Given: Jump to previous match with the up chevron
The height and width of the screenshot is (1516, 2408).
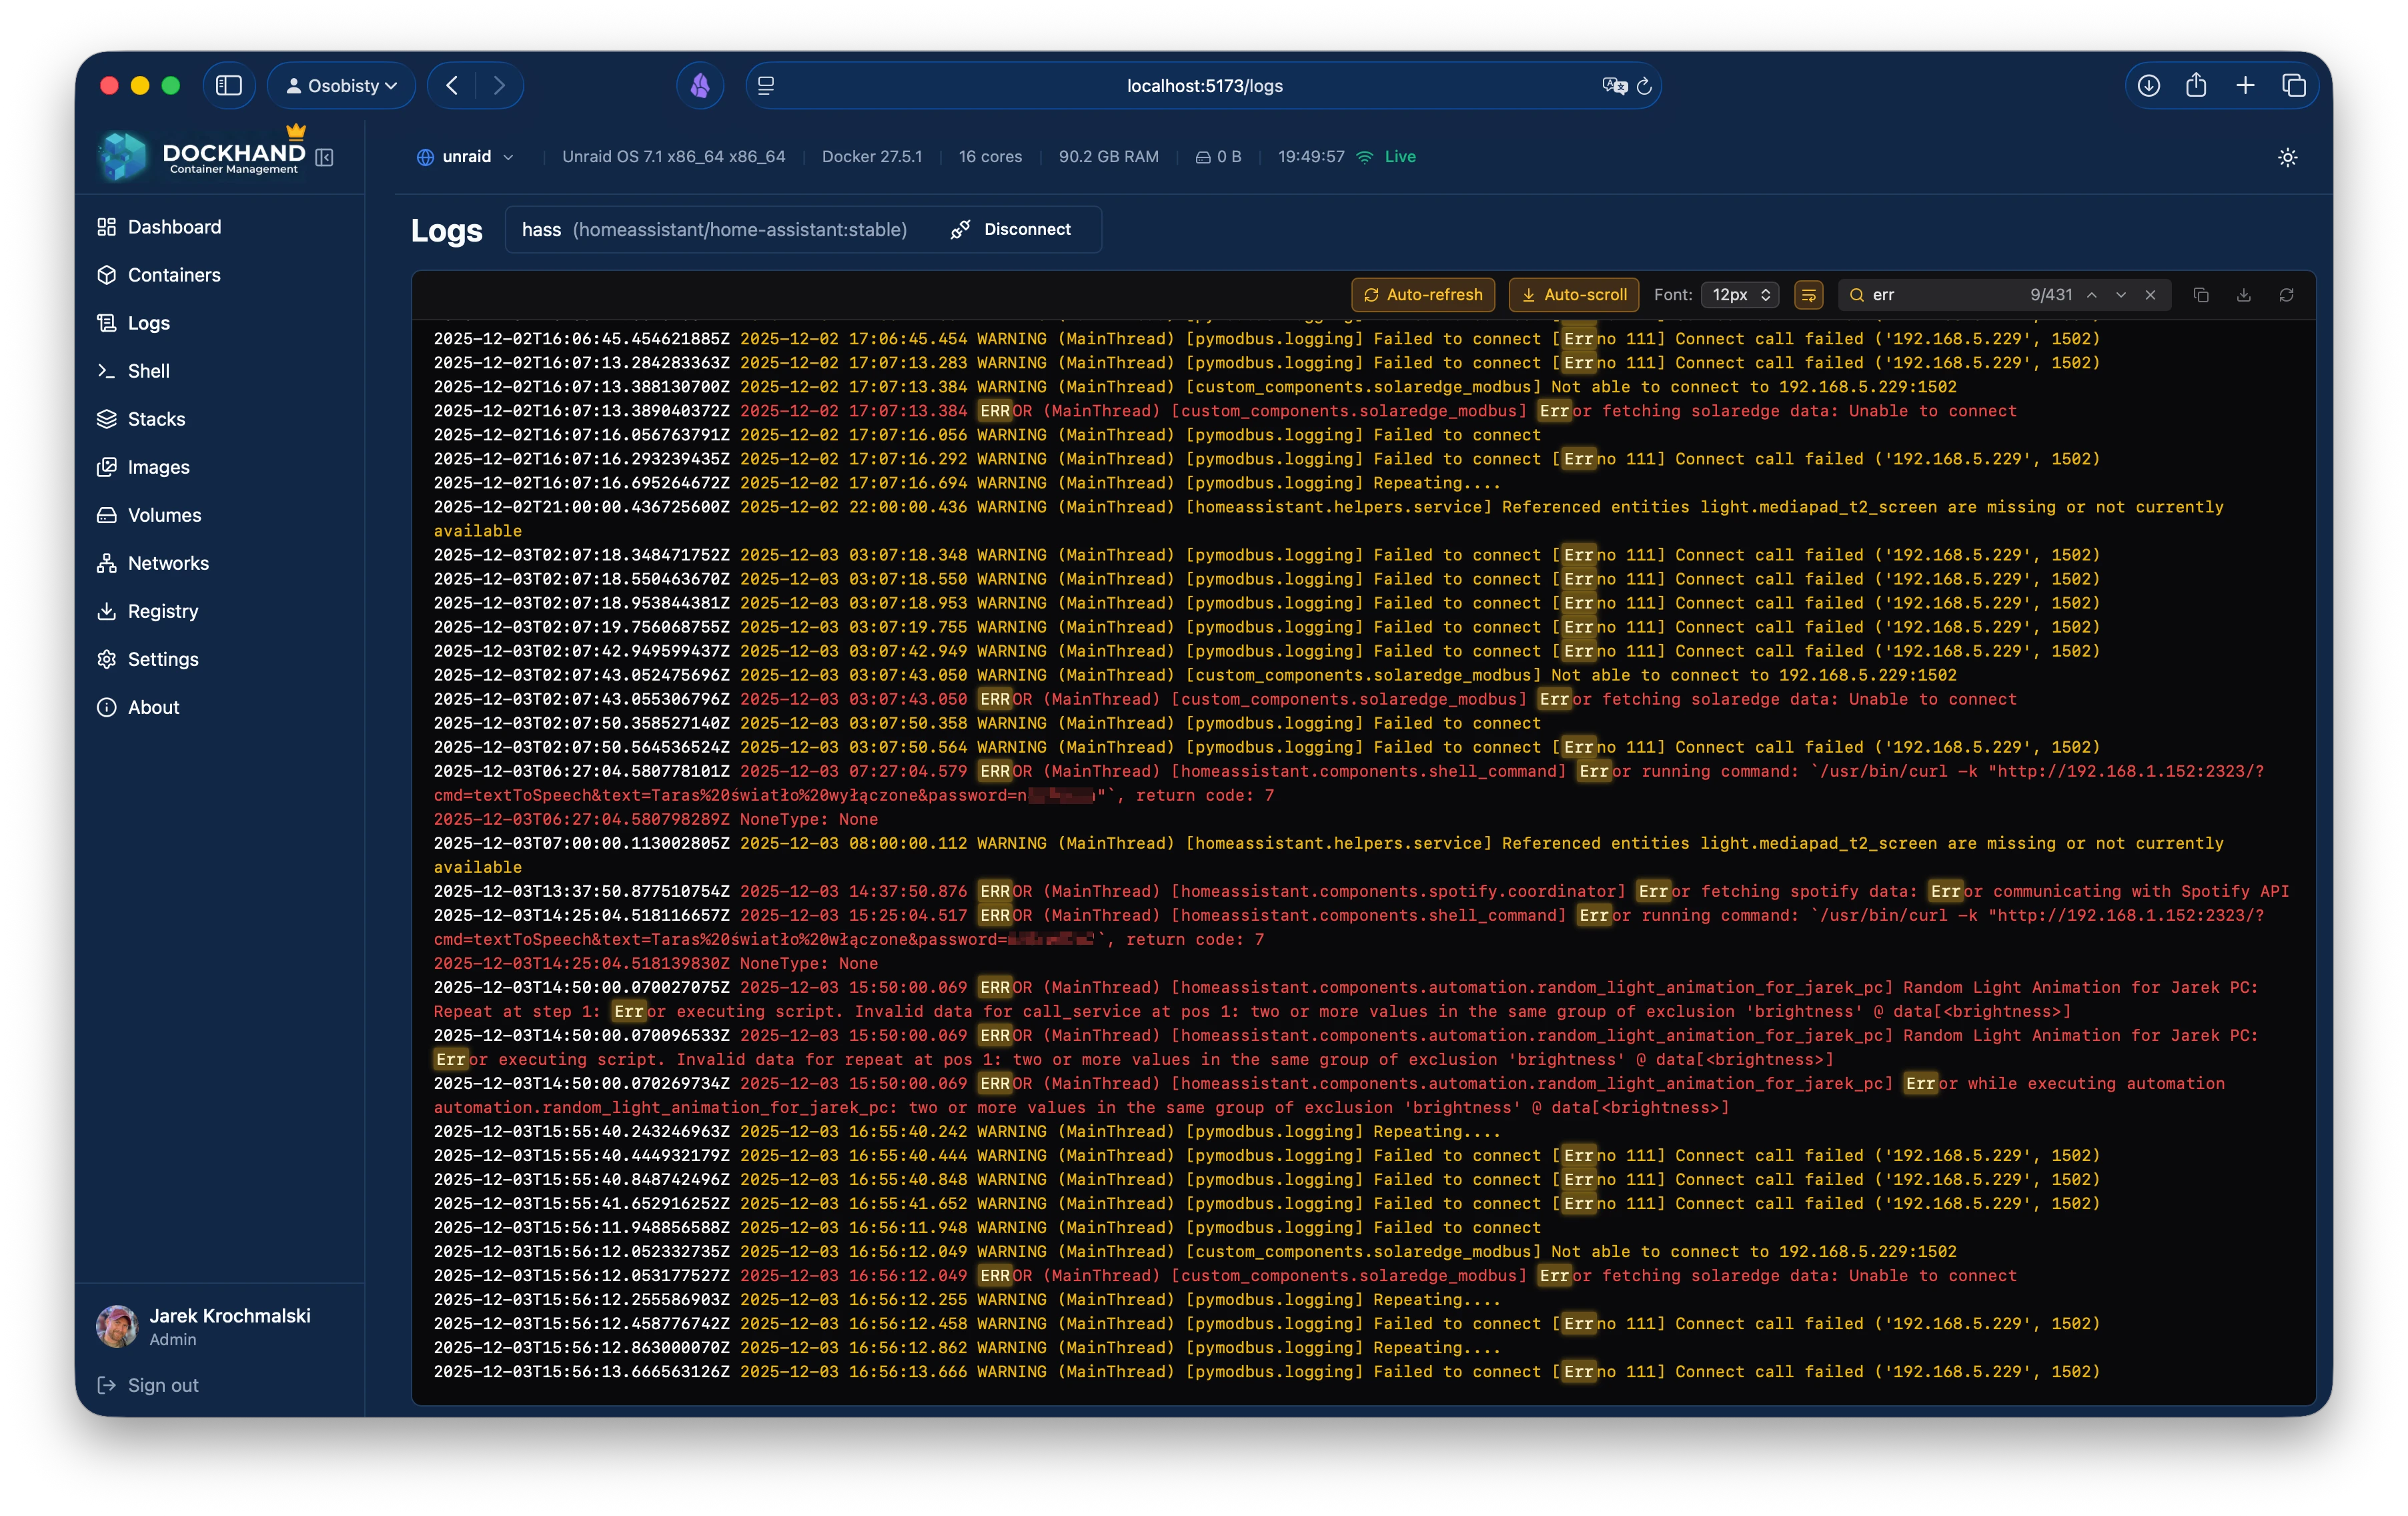Looking at the screenshot, I should [2093, 295].
